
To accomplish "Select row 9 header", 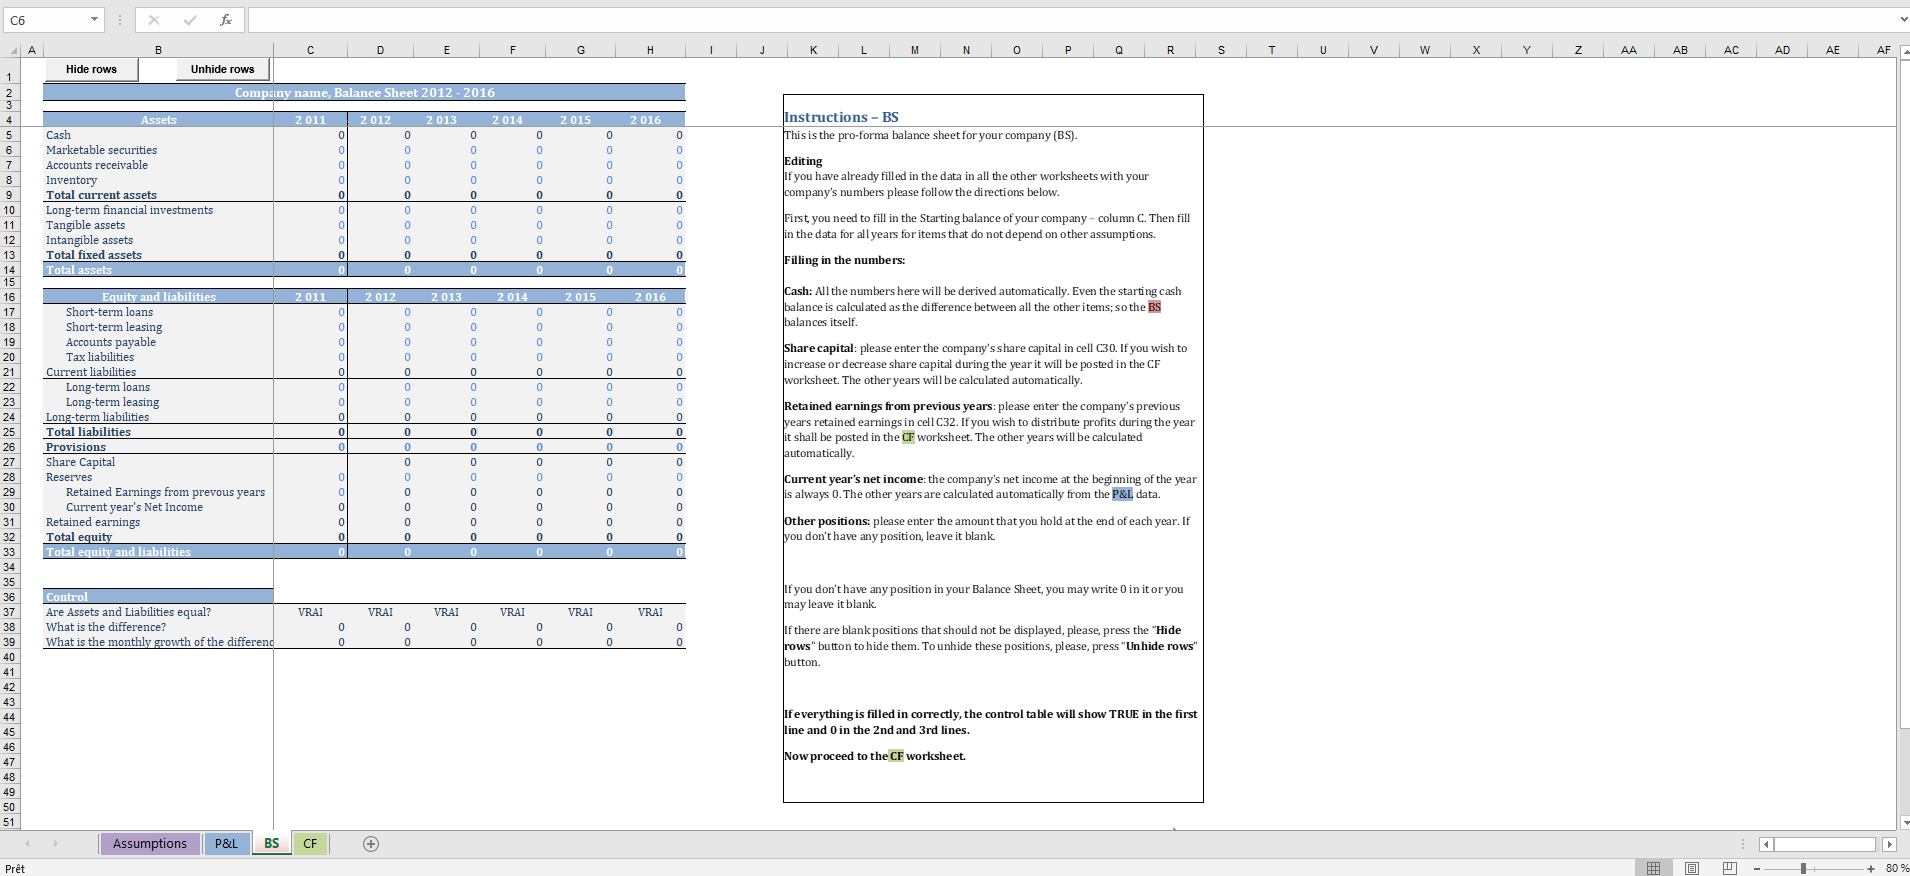I will [10, 195].
